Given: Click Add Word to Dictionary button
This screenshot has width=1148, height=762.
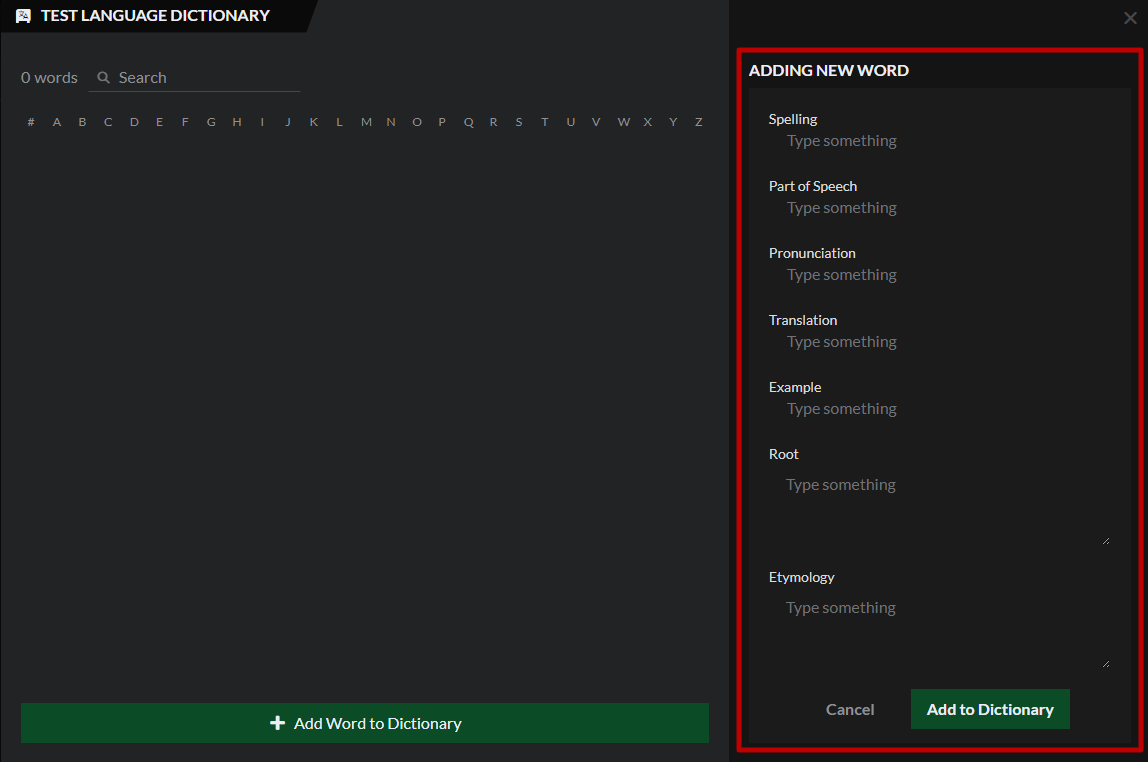Looking at the screenshot, I should 365,723.
